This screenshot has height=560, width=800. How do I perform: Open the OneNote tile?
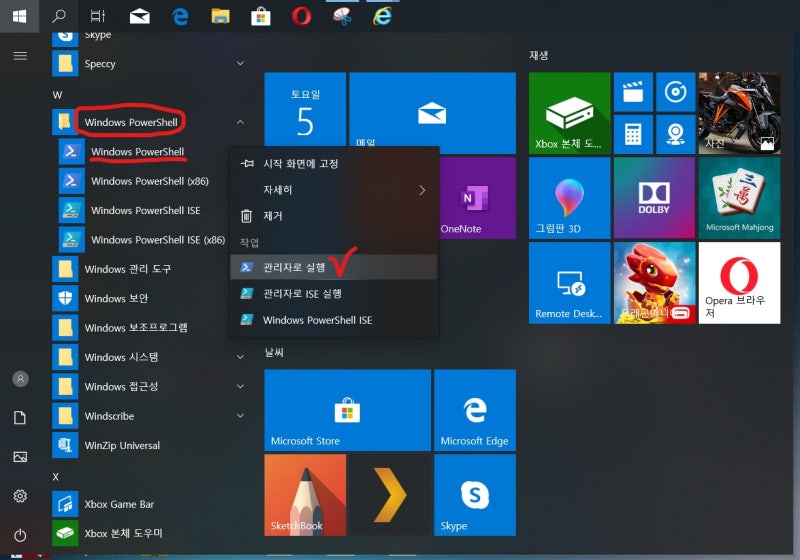click(x=478, y=198)
